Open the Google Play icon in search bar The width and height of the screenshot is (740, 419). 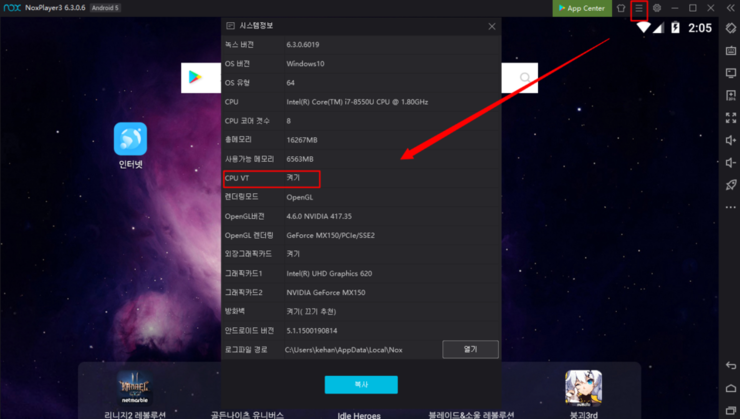(195, 77)
